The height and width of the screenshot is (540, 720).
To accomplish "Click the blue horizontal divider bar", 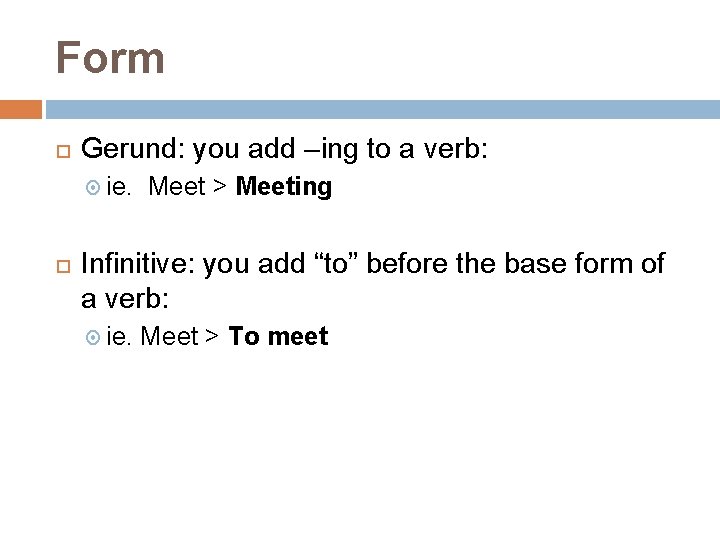I will click(382, 109).
